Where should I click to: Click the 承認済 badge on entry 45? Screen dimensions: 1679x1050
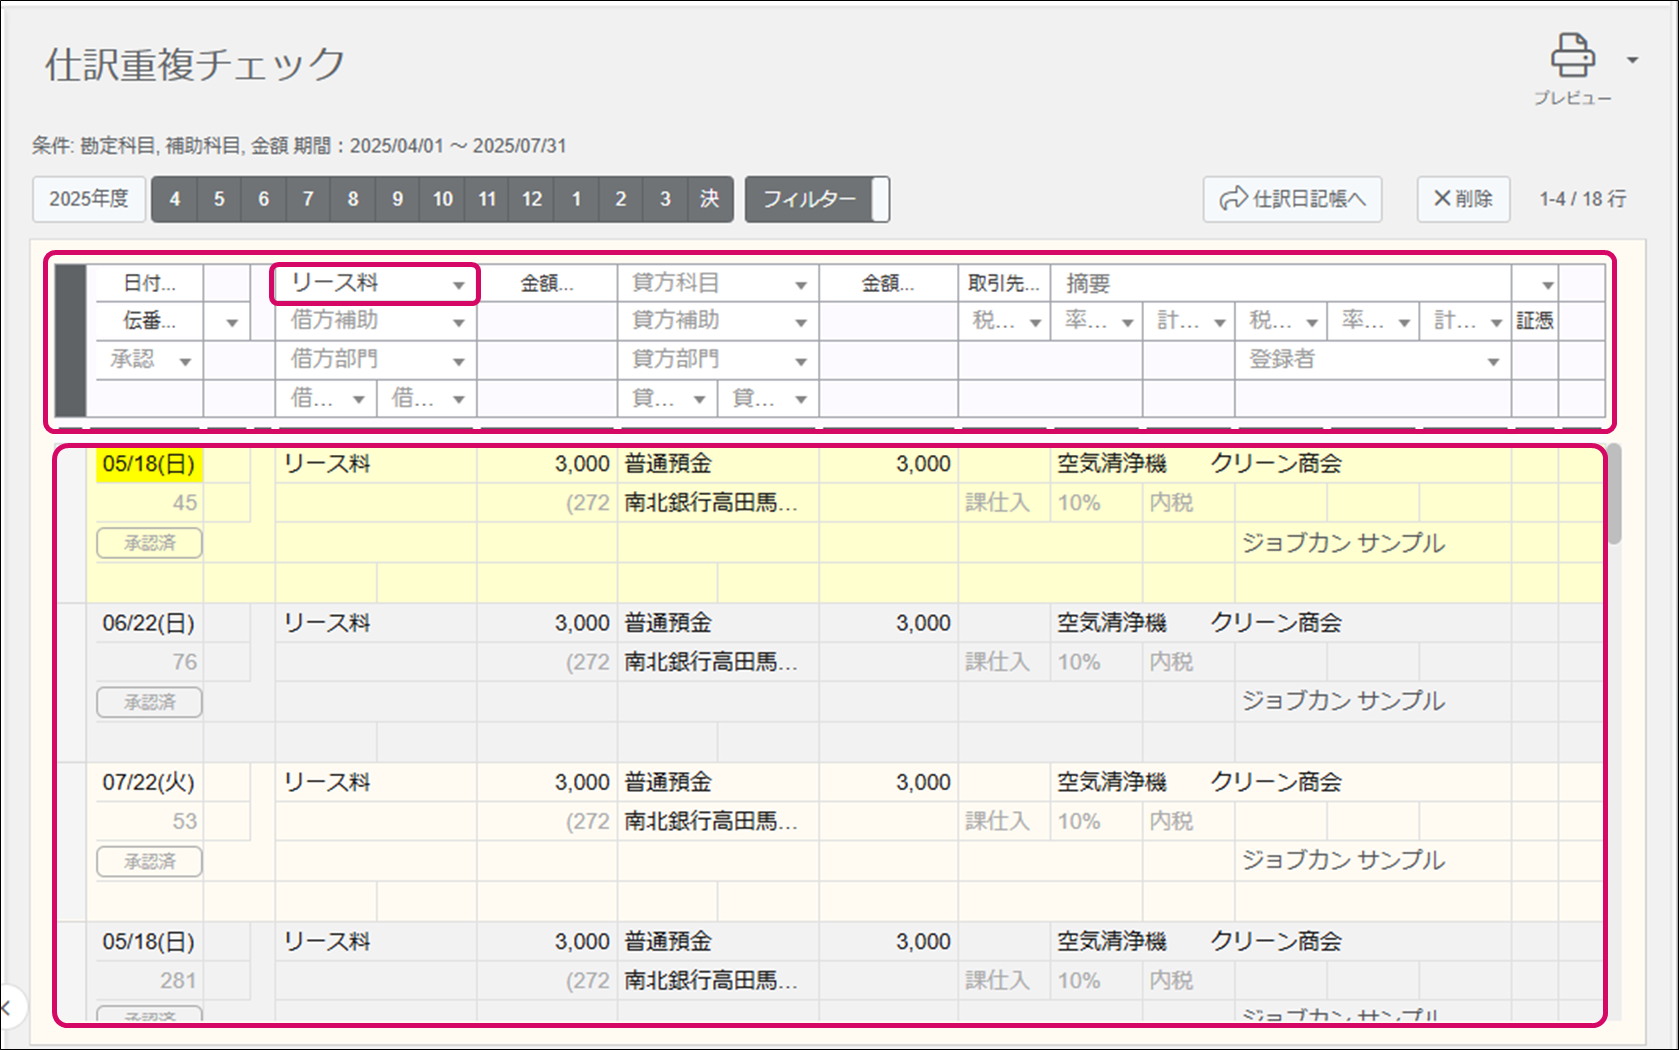point(149,543)
